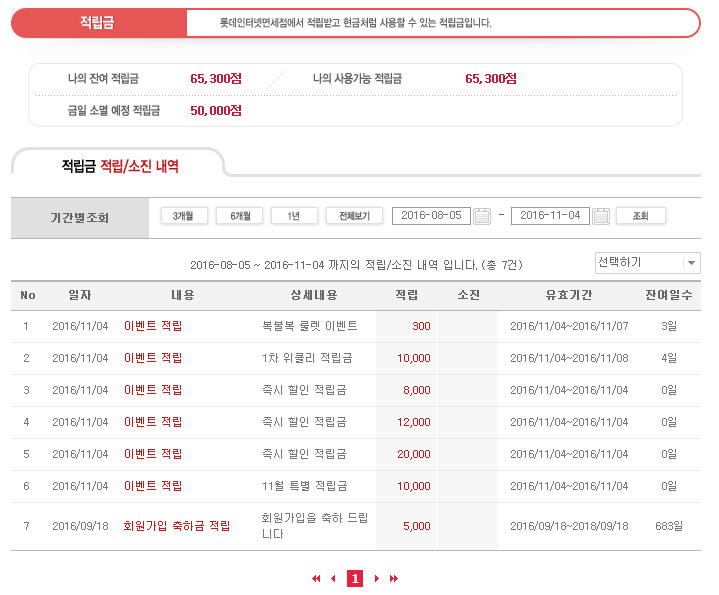Image resolution: width=719 pixels, height=595 pixels.
Task: Go to the first page double-arrow icon
Action: coord(316,578)
